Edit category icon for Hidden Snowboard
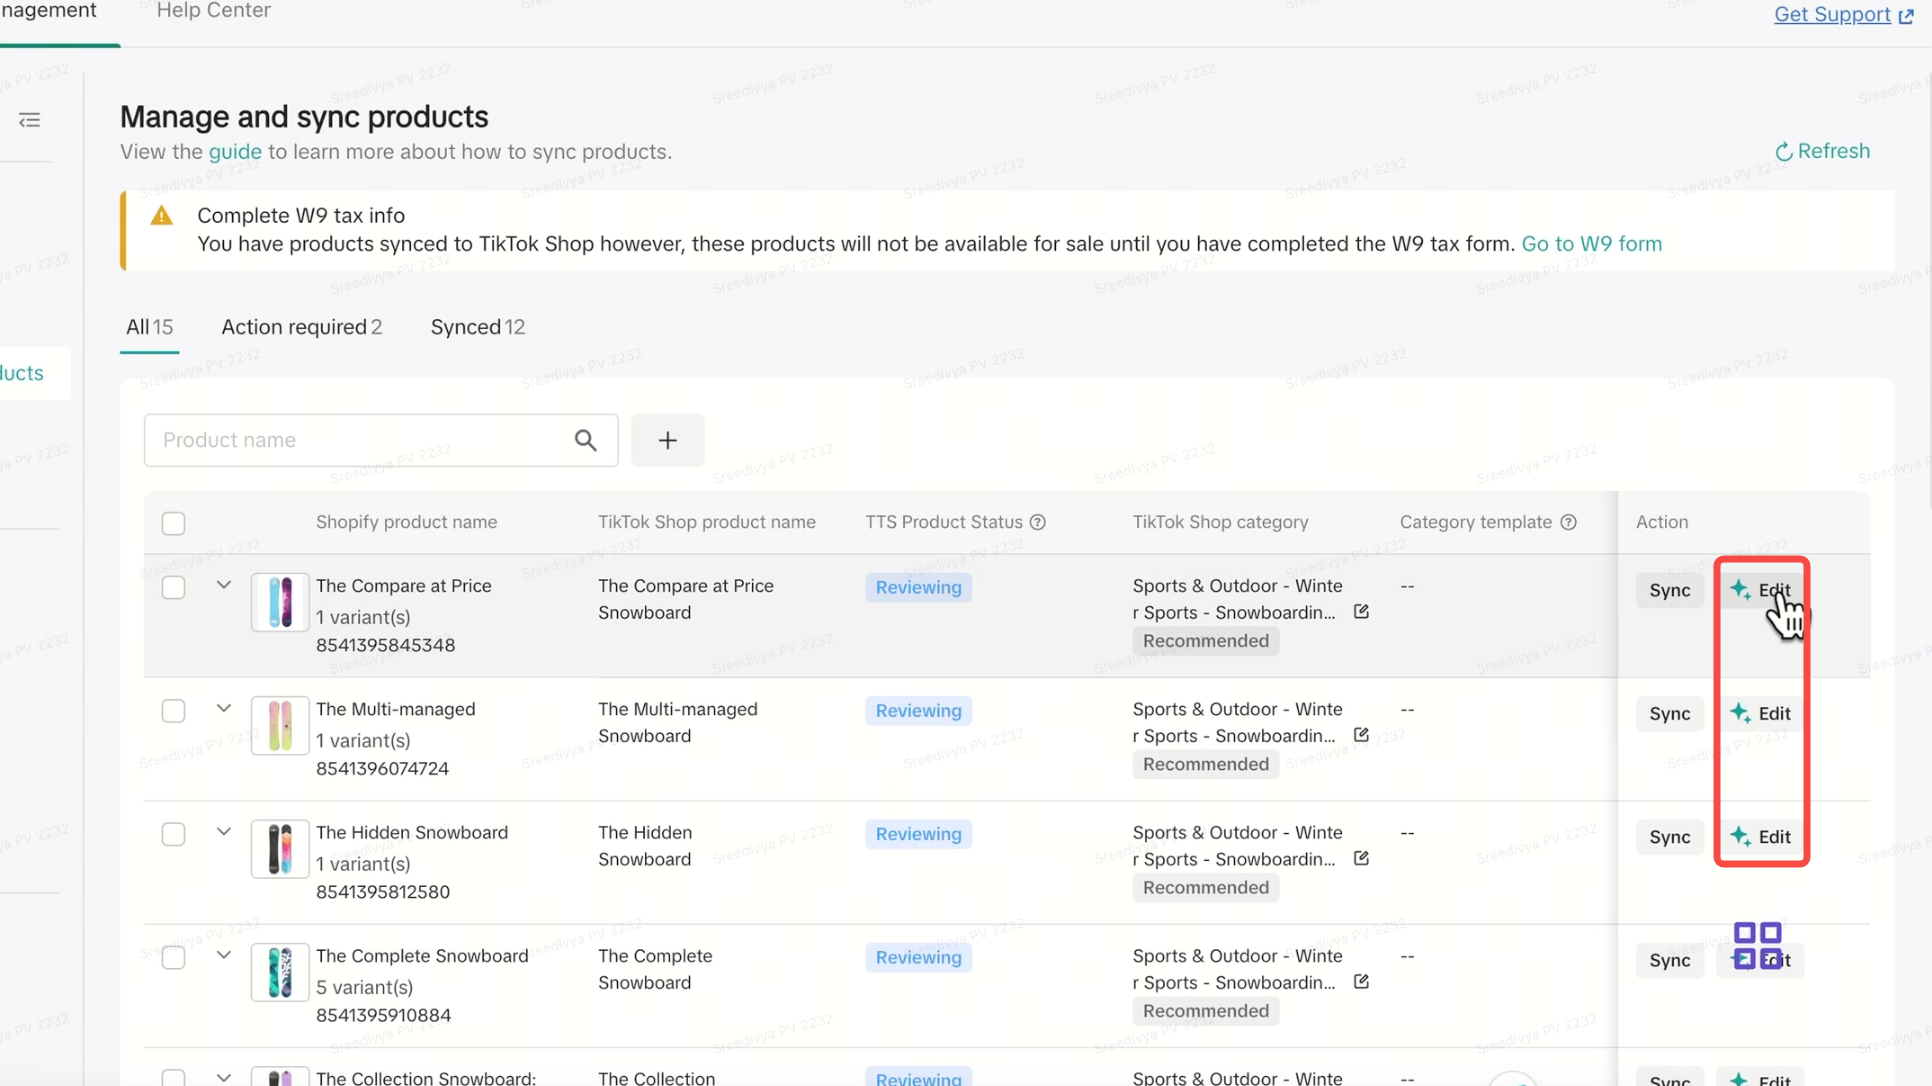Screen dimensions: 1932x1086 [1361, 858]
